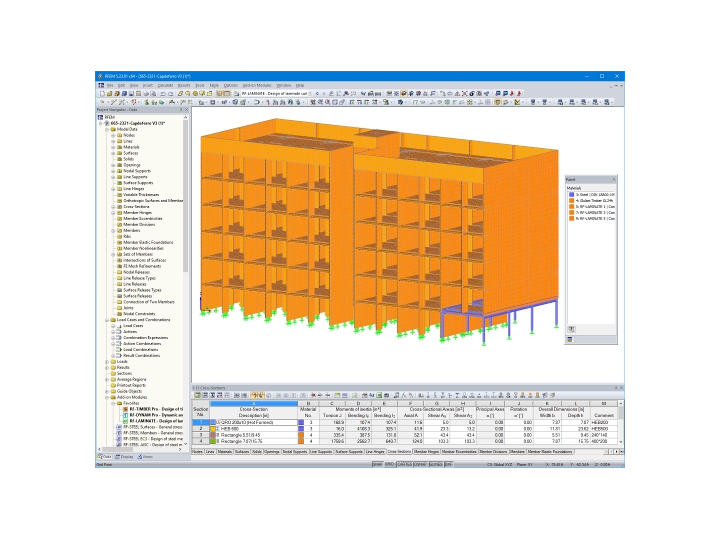Viewport: 720px width, 540px height.
Task: Collapse Load Cases and Combinations node
Action: coord(107,320)
